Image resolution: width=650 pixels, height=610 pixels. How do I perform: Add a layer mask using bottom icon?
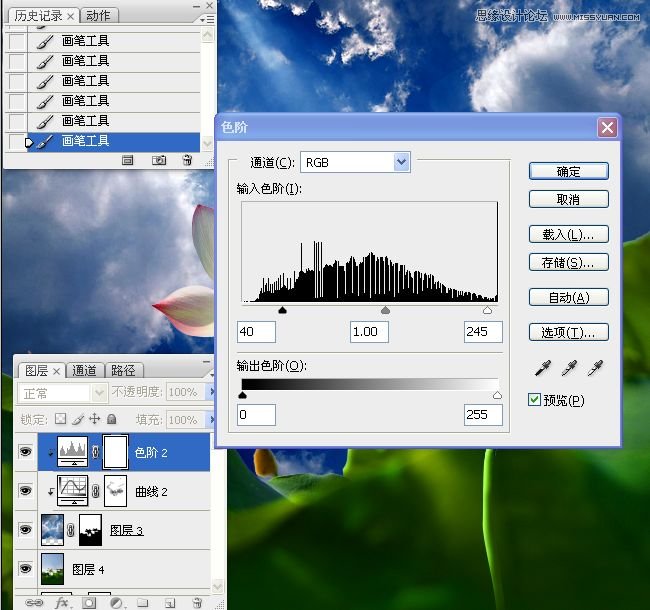pos(89,603)
